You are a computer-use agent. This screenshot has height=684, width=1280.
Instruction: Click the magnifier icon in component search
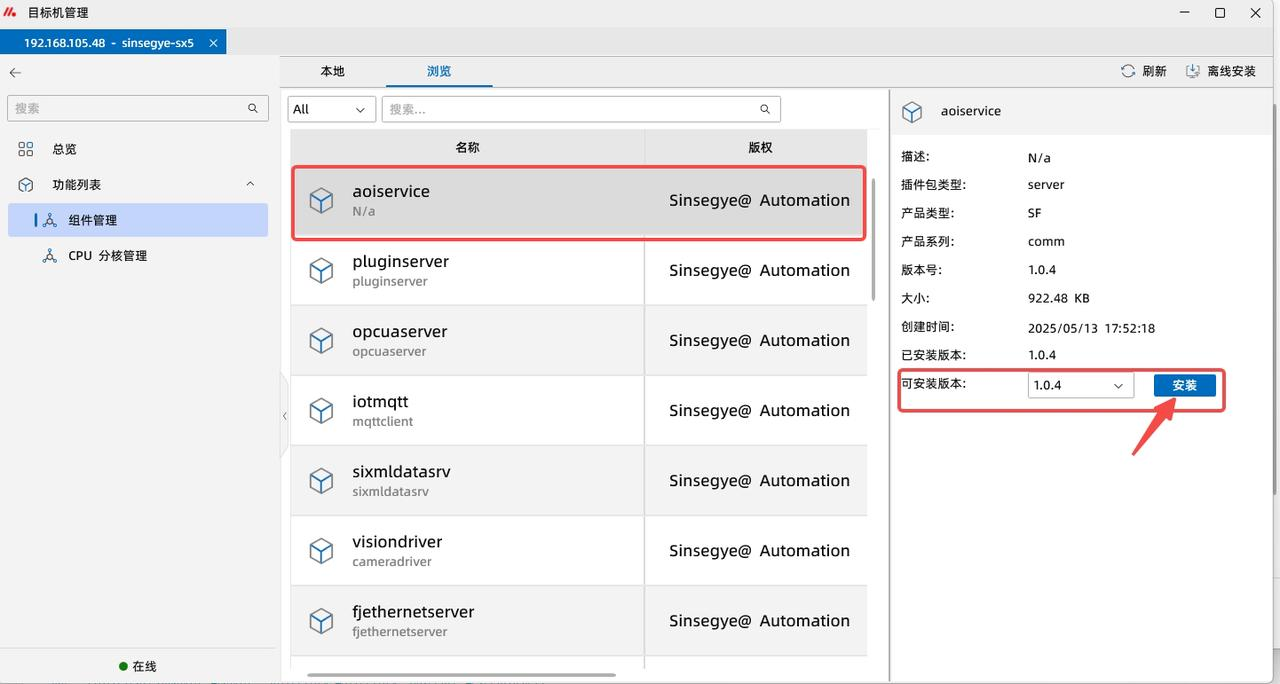(x=765, y=109)
